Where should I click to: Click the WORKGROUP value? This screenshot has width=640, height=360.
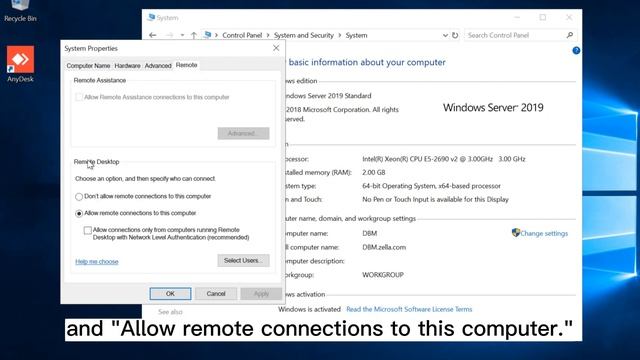pos(383,275)
